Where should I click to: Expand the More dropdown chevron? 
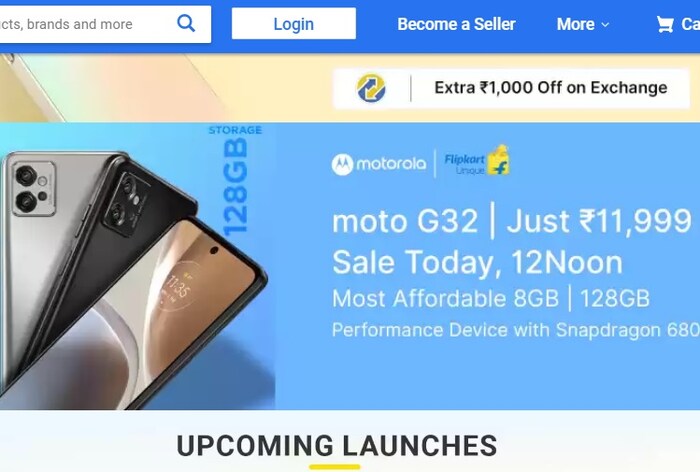pyautogui.click(x=605, y=25)
